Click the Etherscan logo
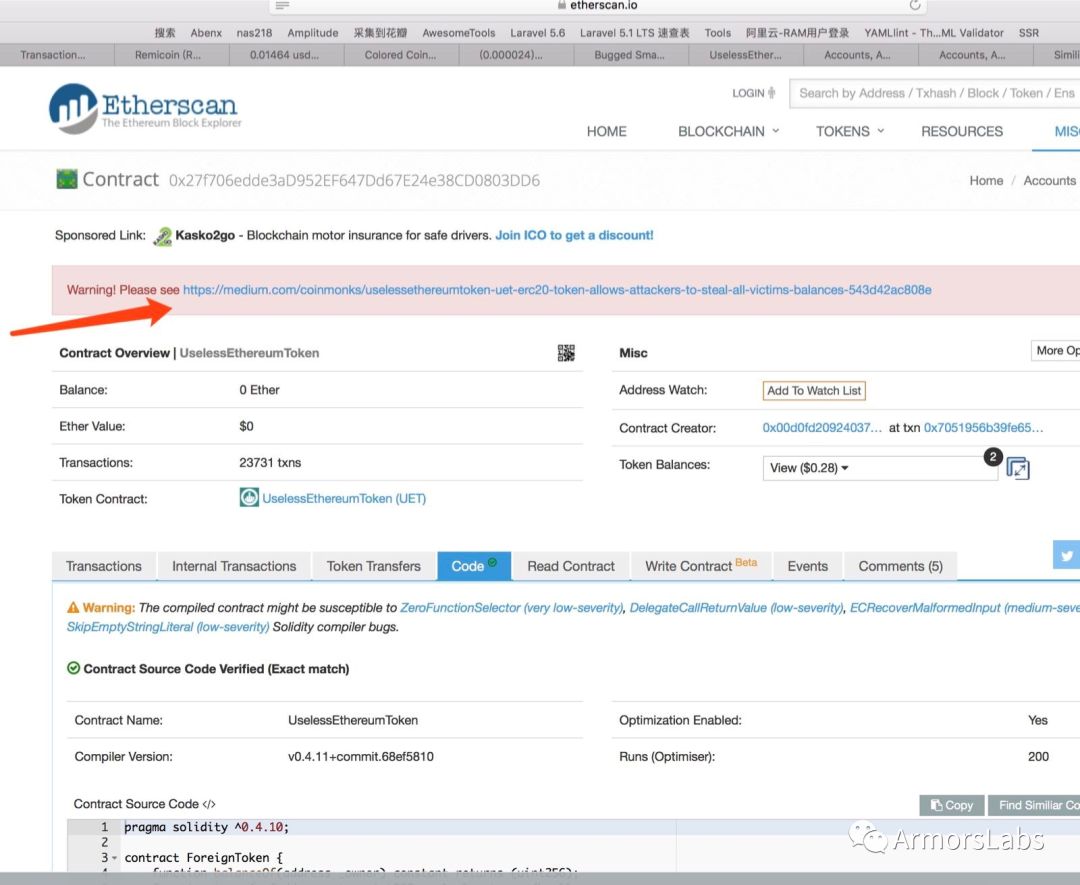 coord(145,108)
